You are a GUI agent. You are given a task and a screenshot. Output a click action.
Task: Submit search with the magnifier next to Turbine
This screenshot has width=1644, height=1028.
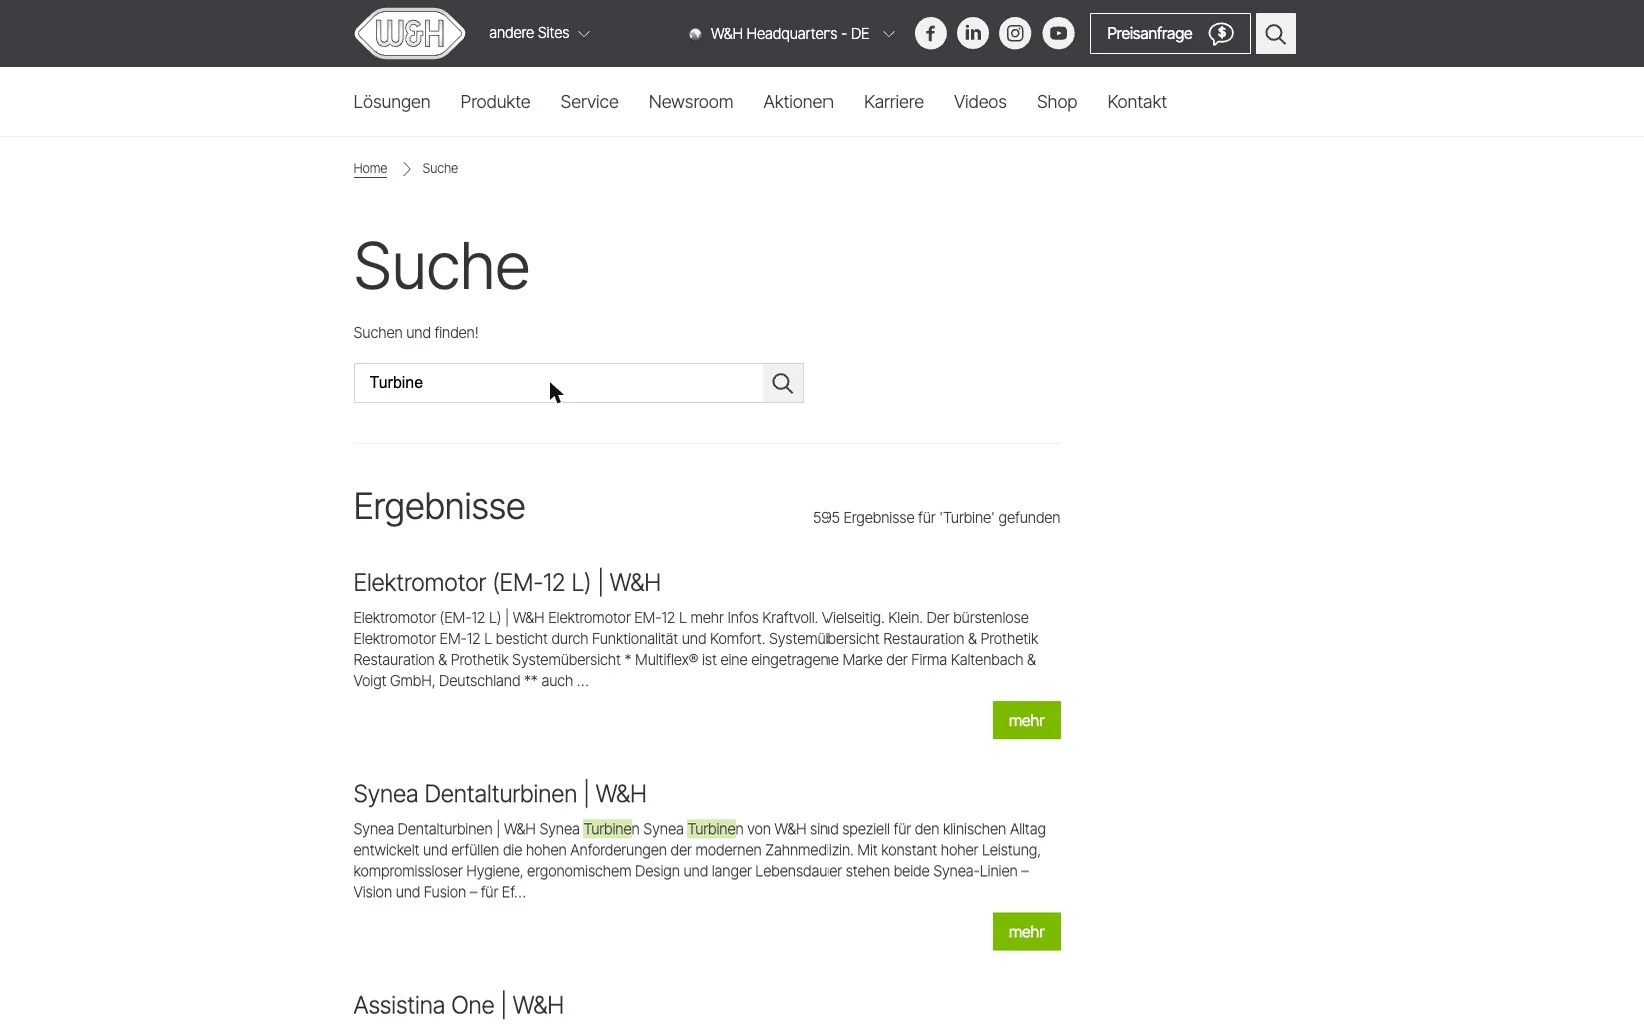pos(783,383)
